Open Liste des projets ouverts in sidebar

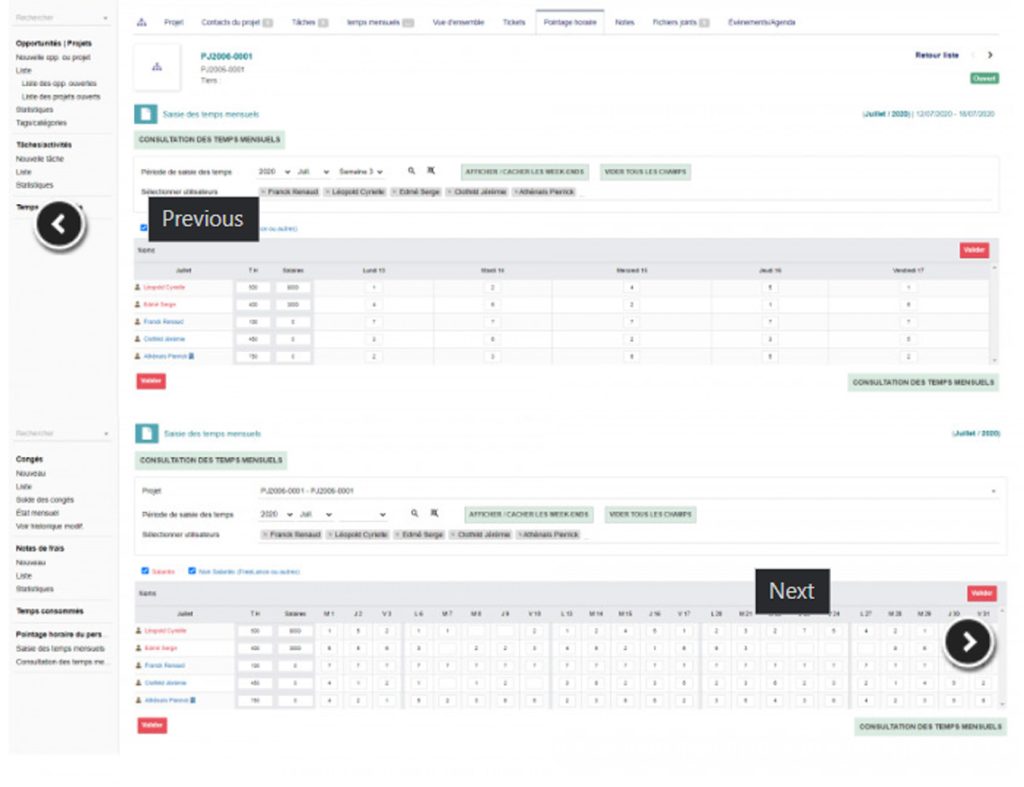60,97
